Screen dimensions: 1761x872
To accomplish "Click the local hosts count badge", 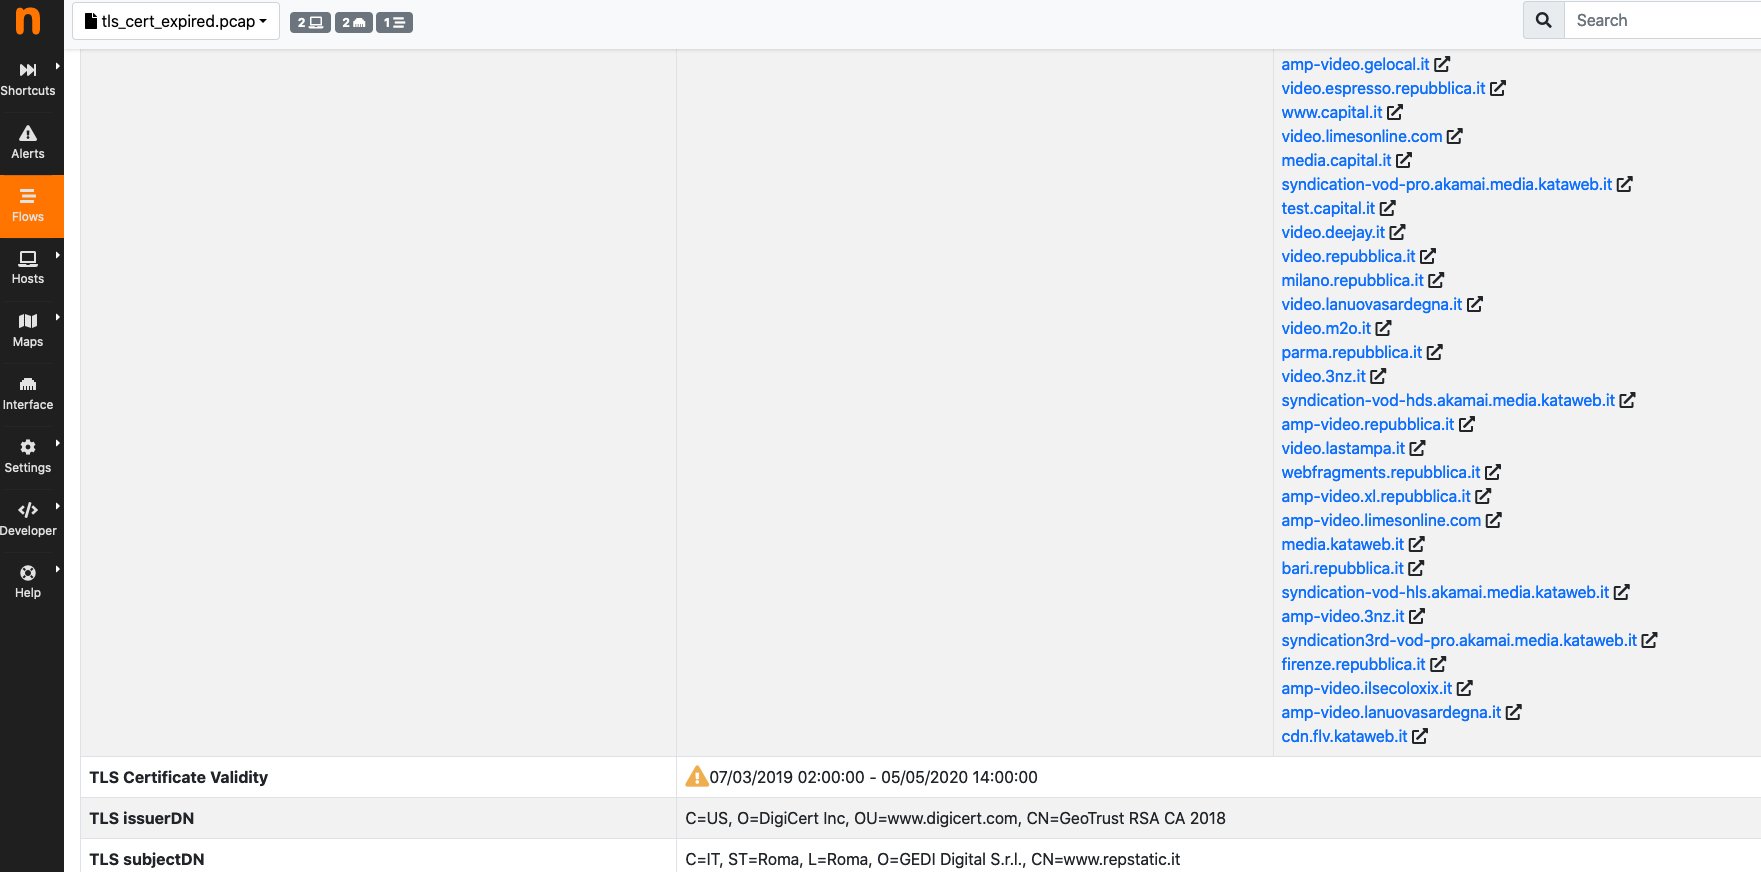I will (x=310, y=22).
